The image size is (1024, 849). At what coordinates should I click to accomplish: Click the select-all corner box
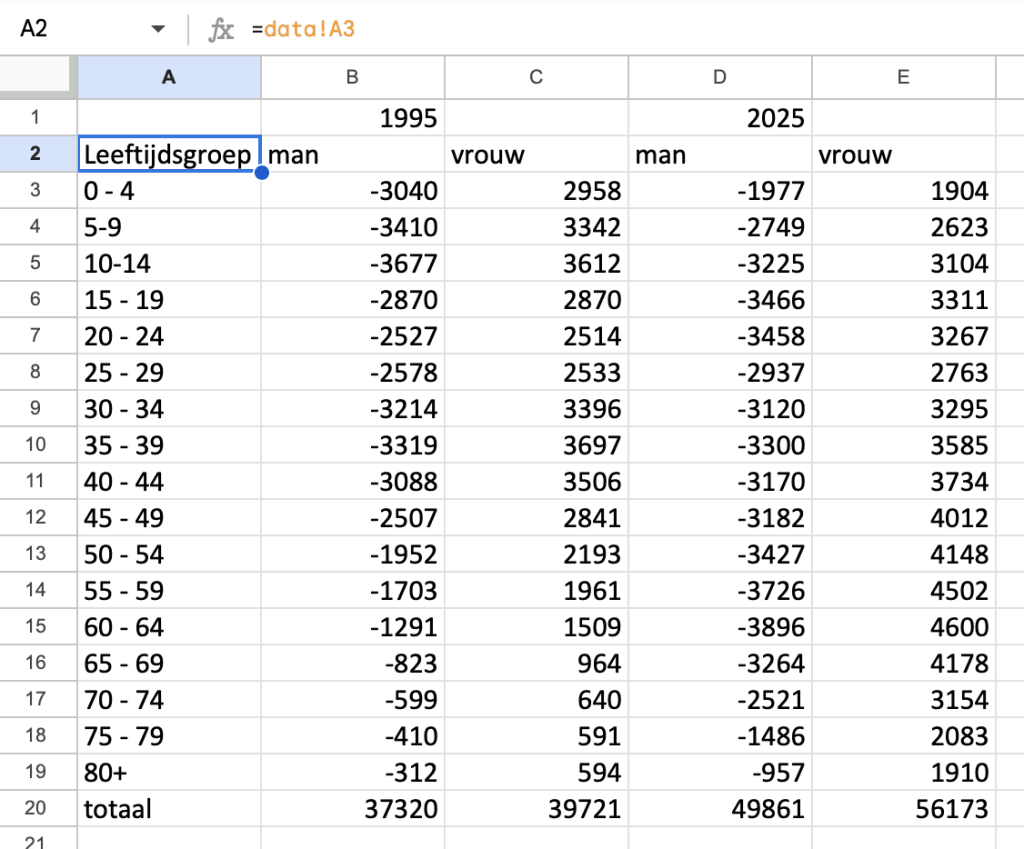click(38, 77)
